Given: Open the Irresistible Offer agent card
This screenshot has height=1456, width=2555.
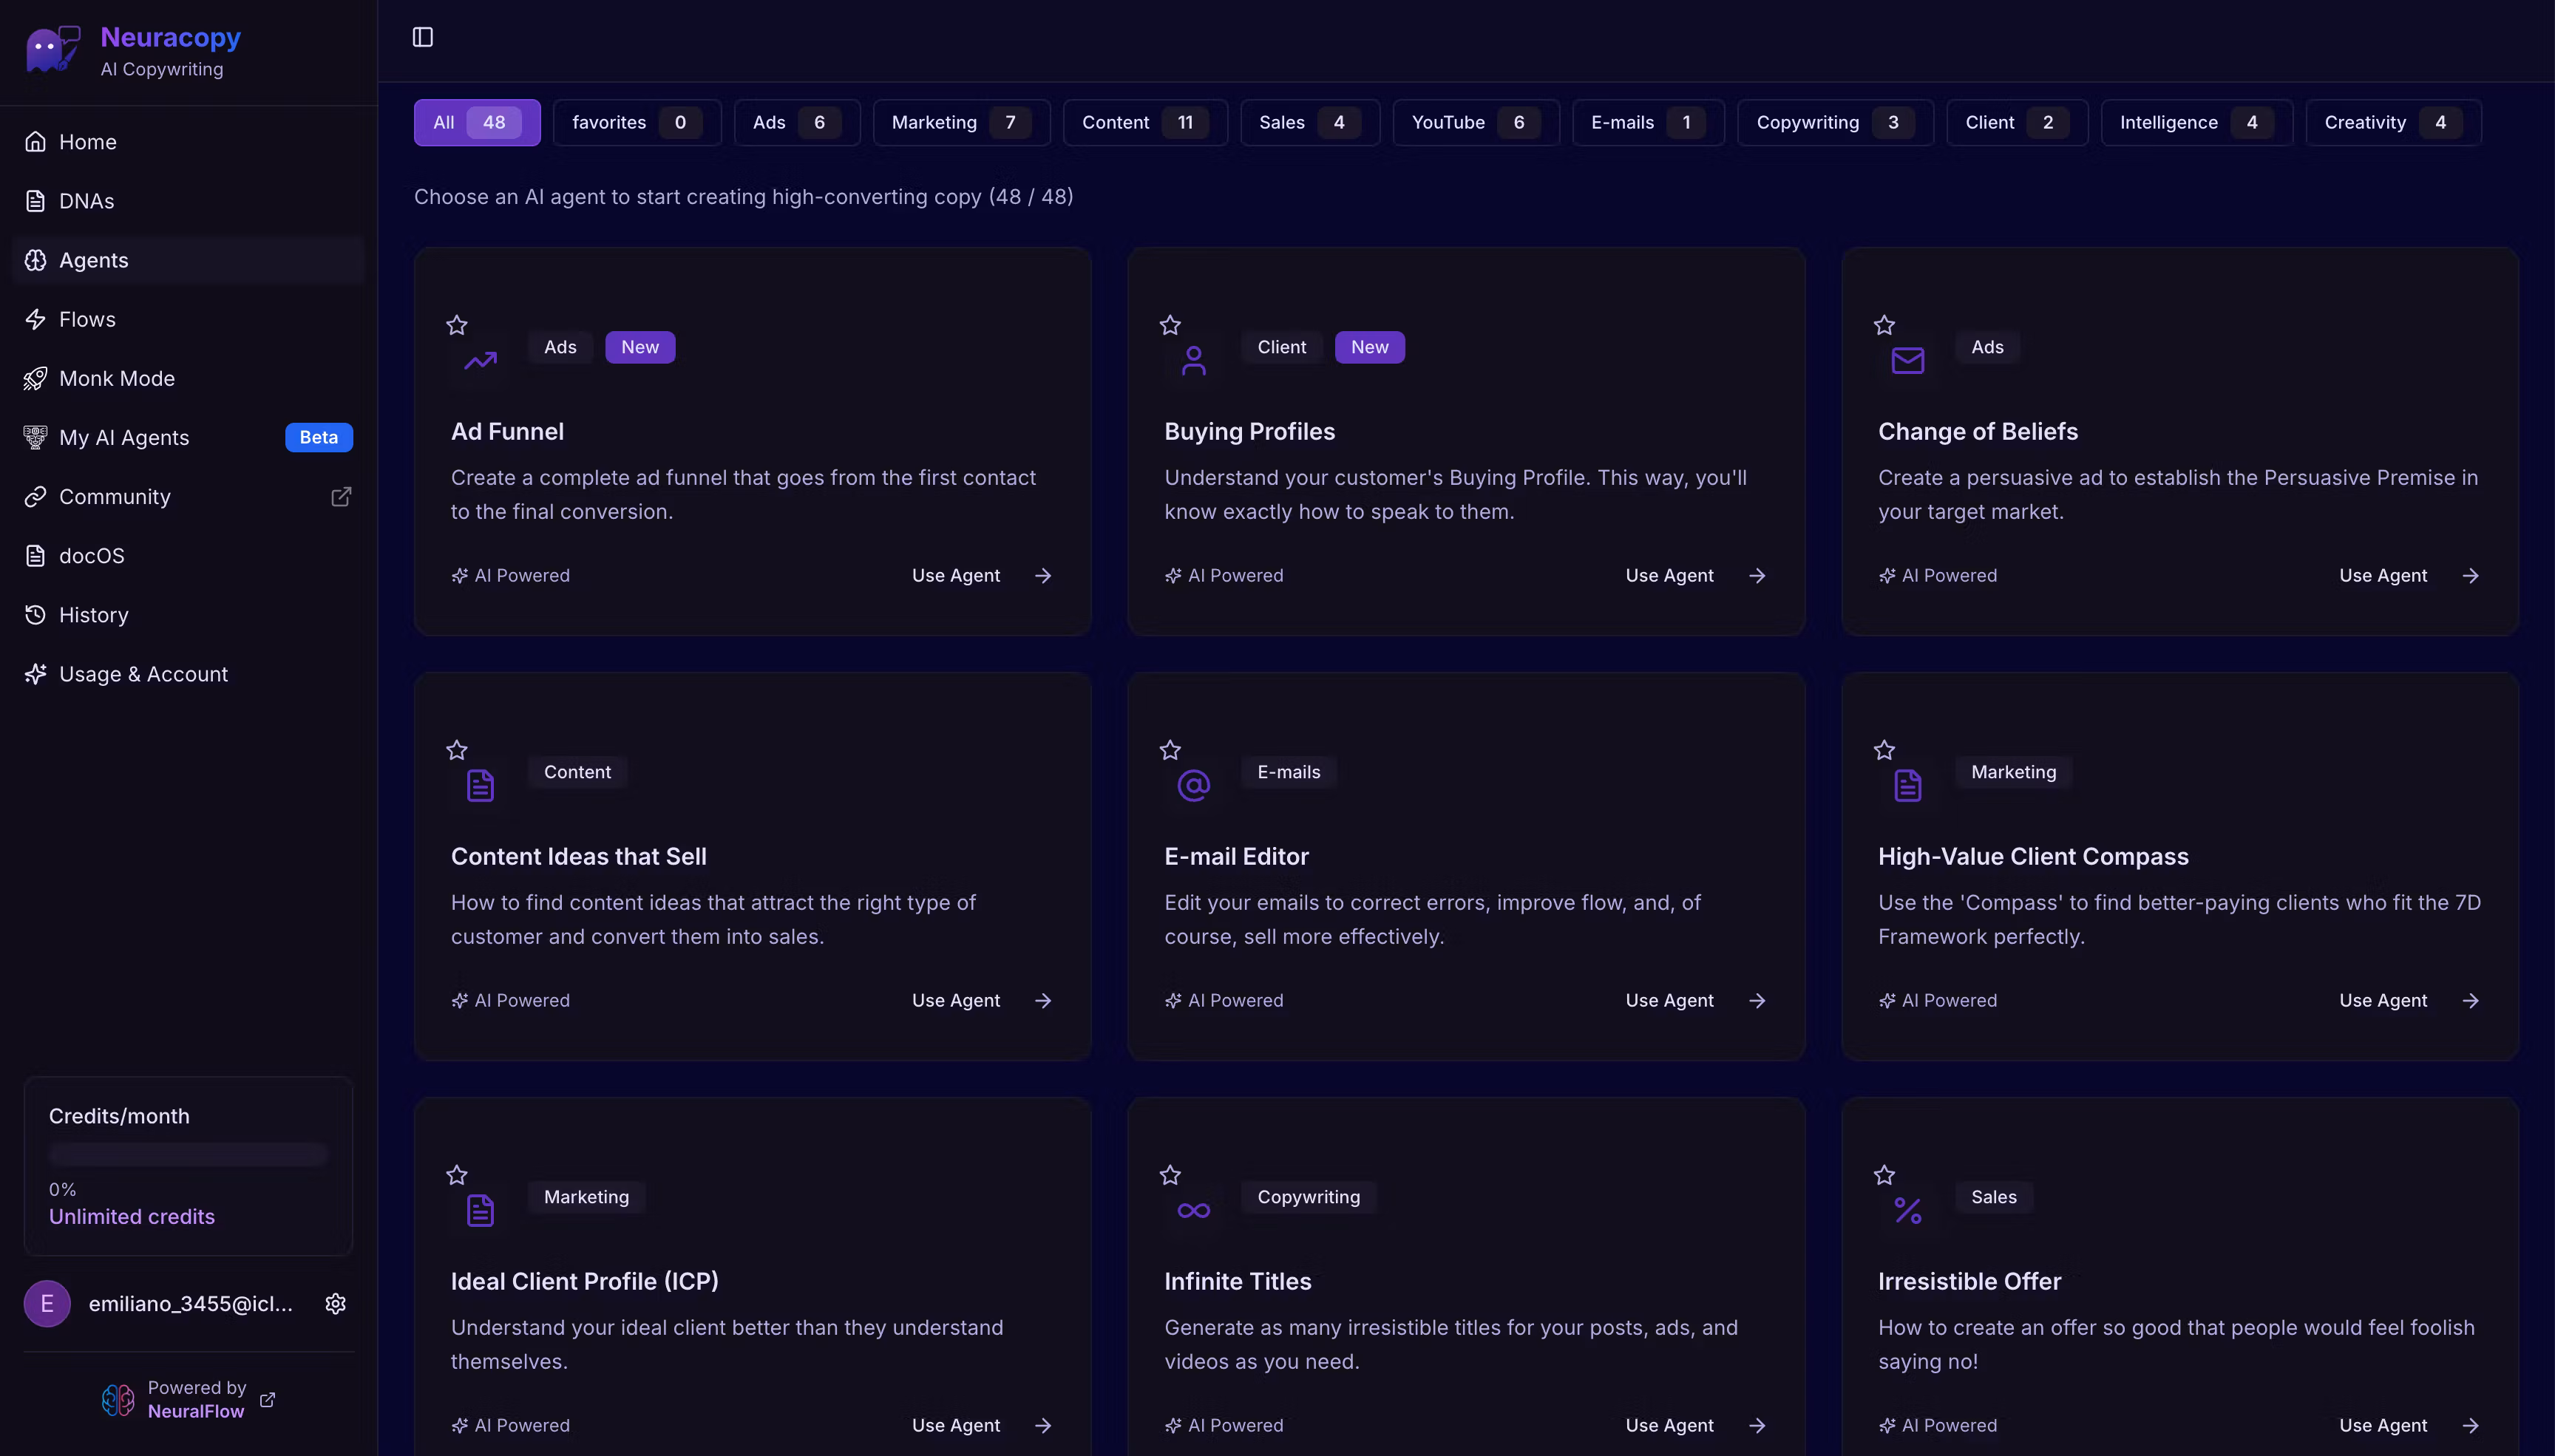Looking at the screenshot, I should pyautogui.click(x=1969, y=1281).
